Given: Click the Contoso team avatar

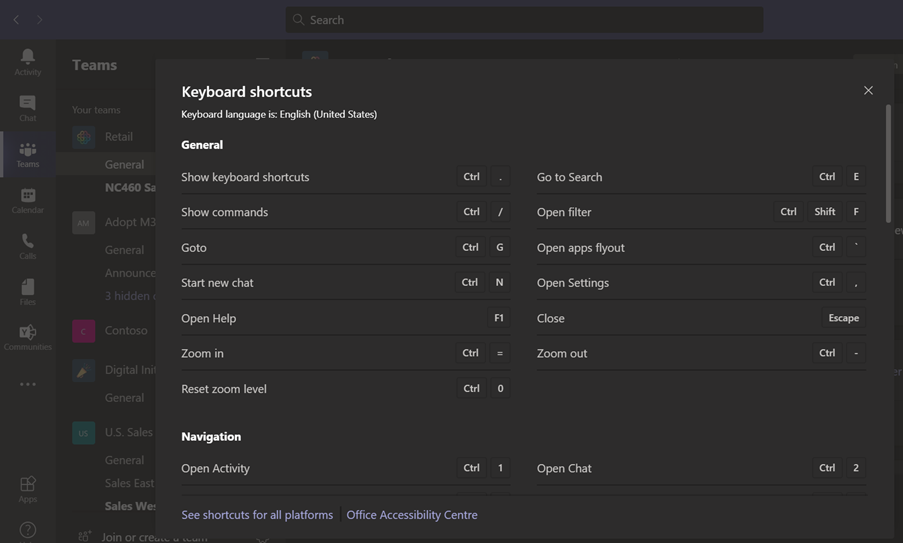Looking at the screenshot, I should pyautogui.click(x=84, y=332).
